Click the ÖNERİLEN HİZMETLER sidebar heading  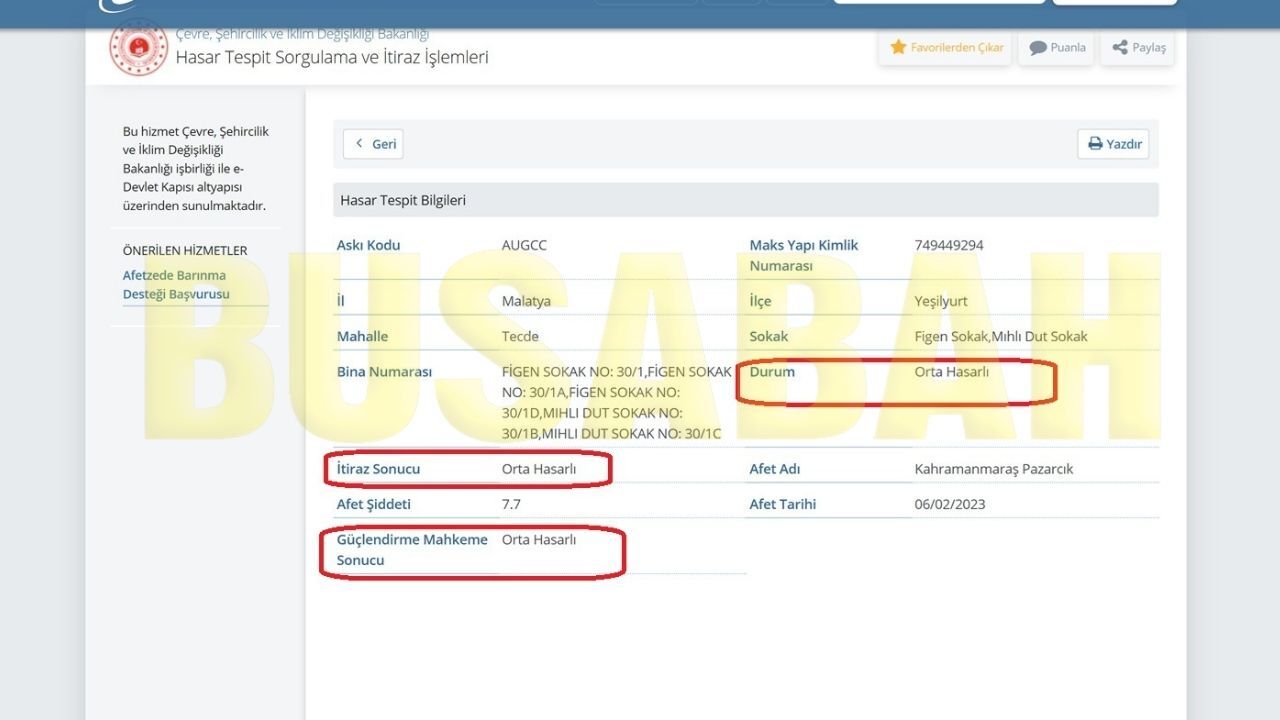click(x=185, y=251)
